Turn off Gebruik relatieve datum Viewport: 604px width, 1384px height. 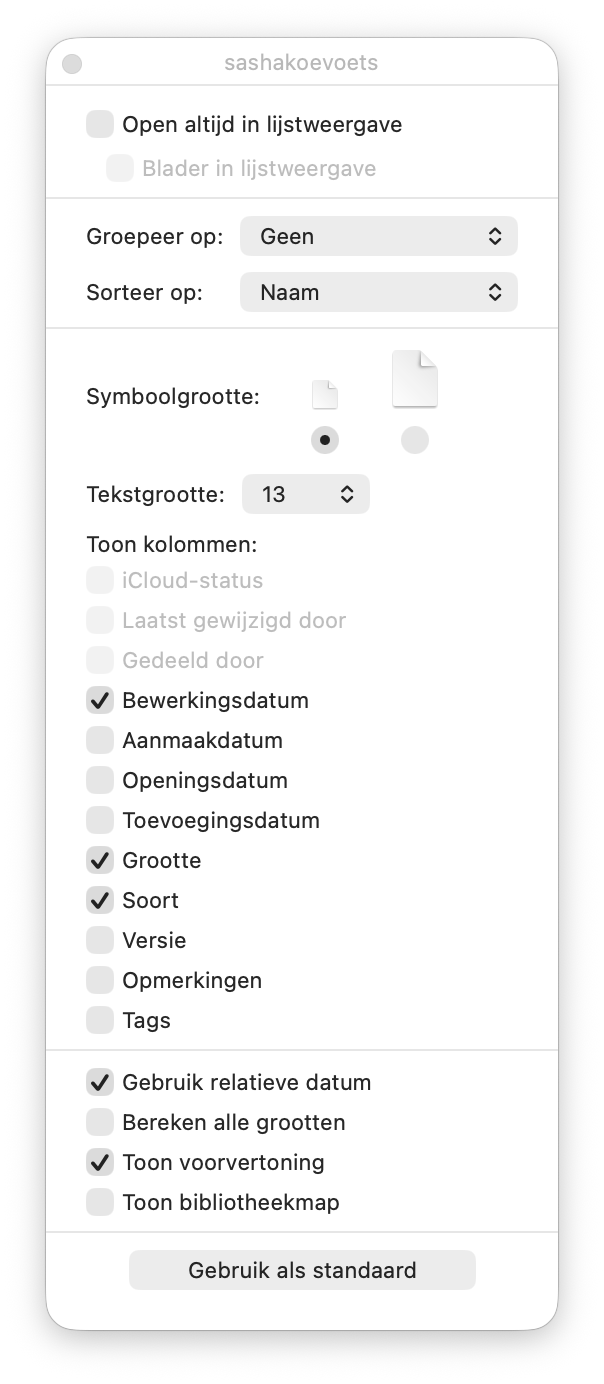click(x=100, y=1083)
